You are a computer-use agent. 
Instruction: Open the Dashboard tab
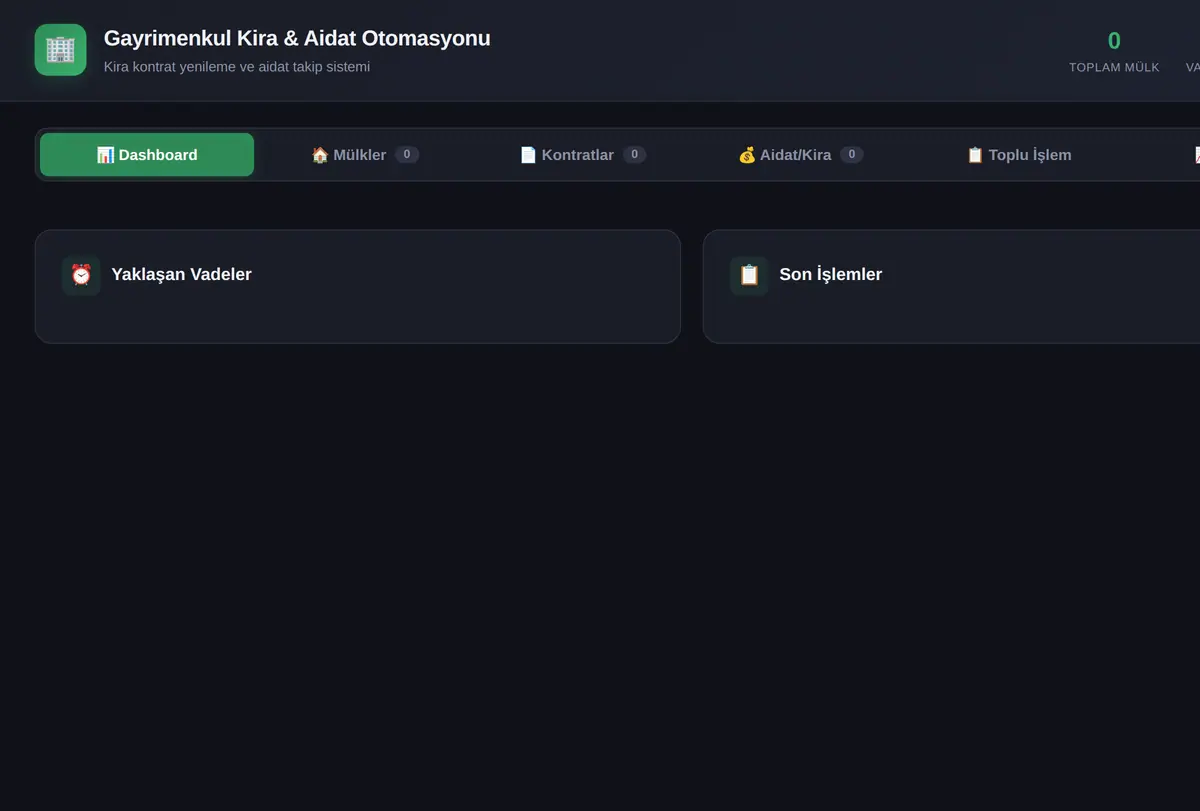tap(147, 155)
